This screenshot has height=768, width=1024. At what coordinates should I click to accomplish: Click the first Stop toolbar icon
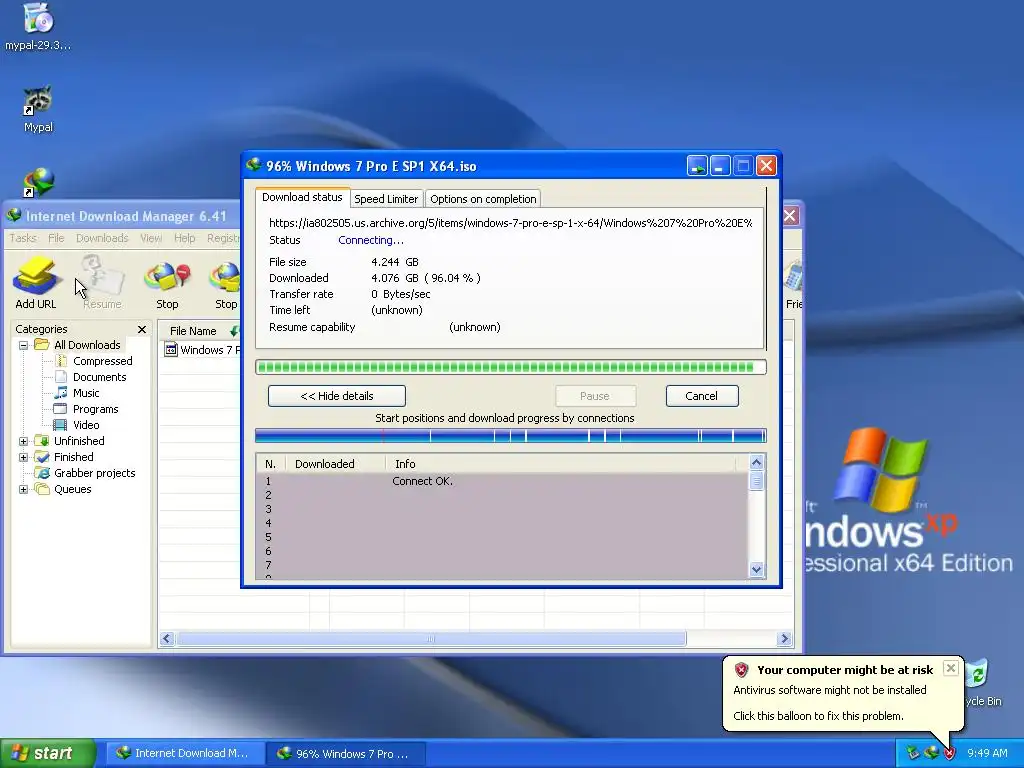pos(167,277)
